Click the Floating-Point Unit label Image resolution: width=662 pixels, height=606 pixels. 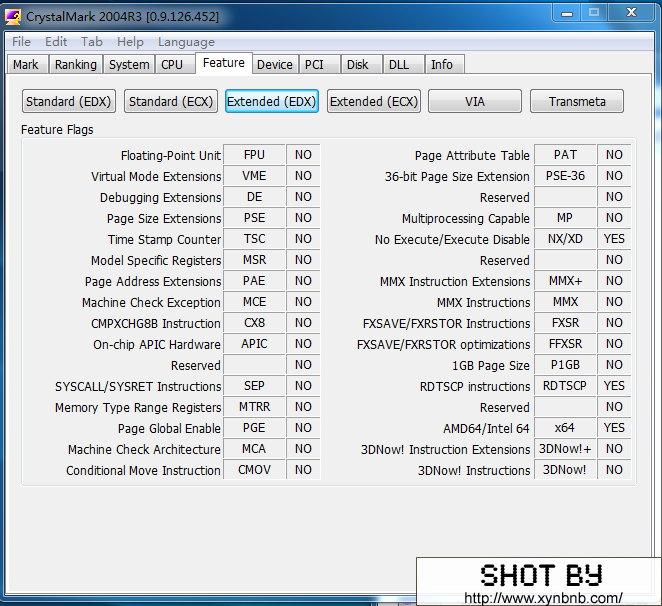(171, 156)
